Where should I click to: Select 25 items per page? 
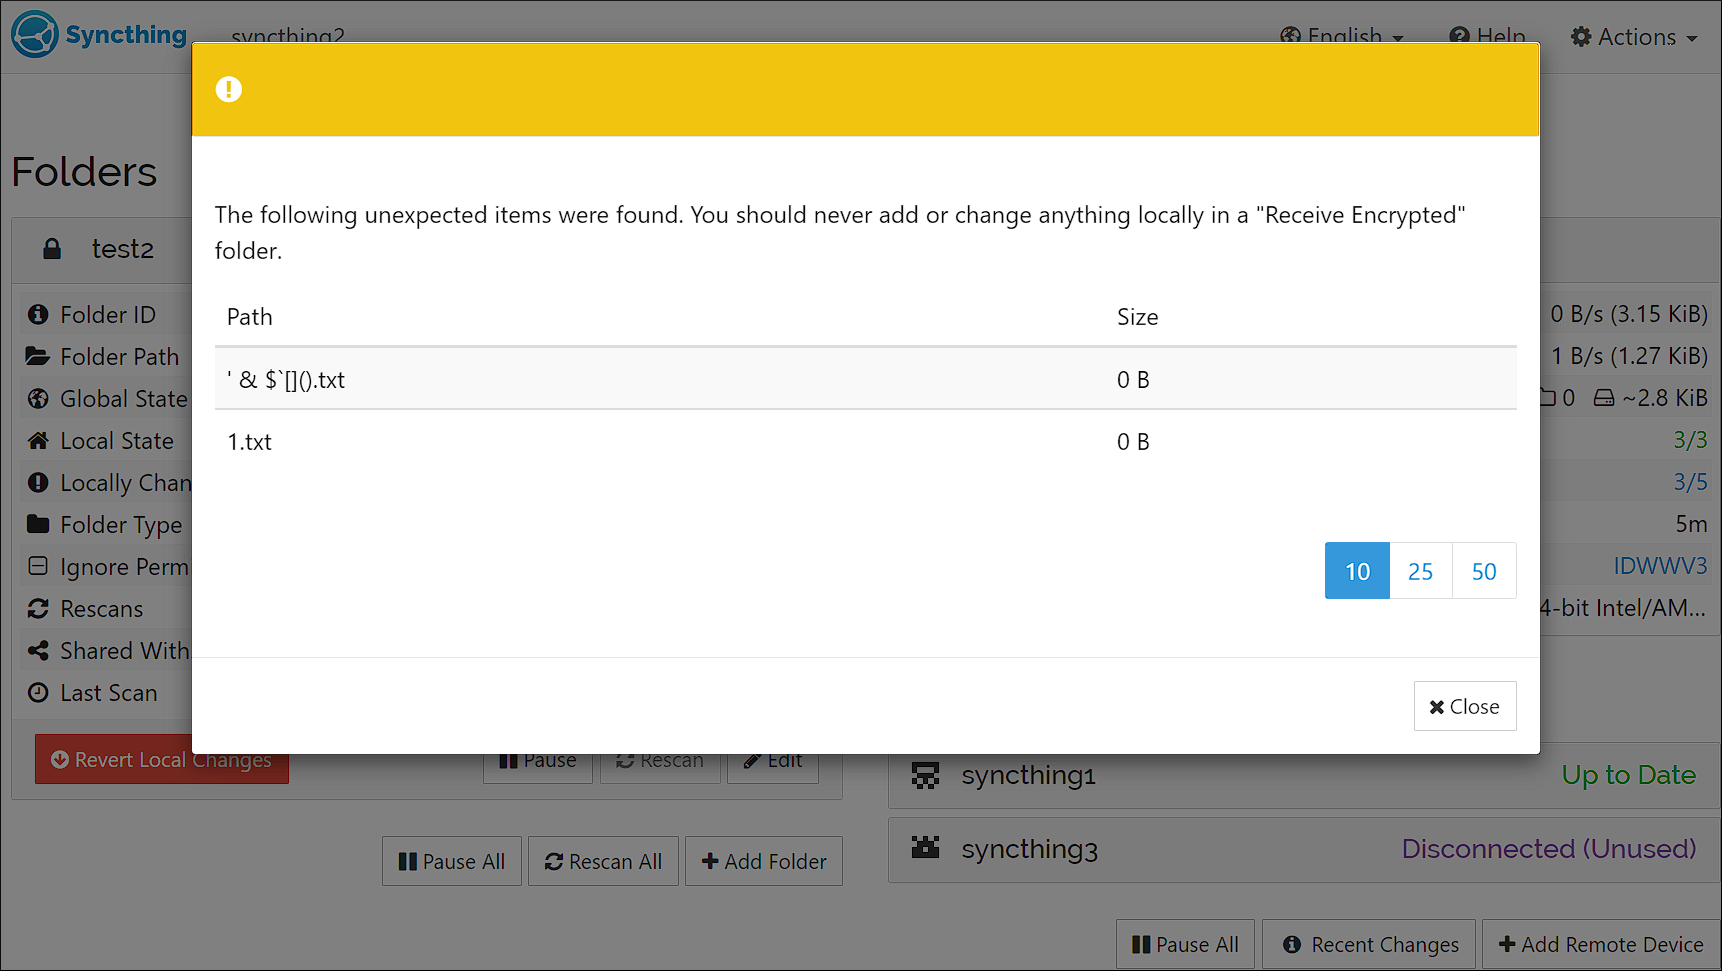click(x=1420, y=570)
